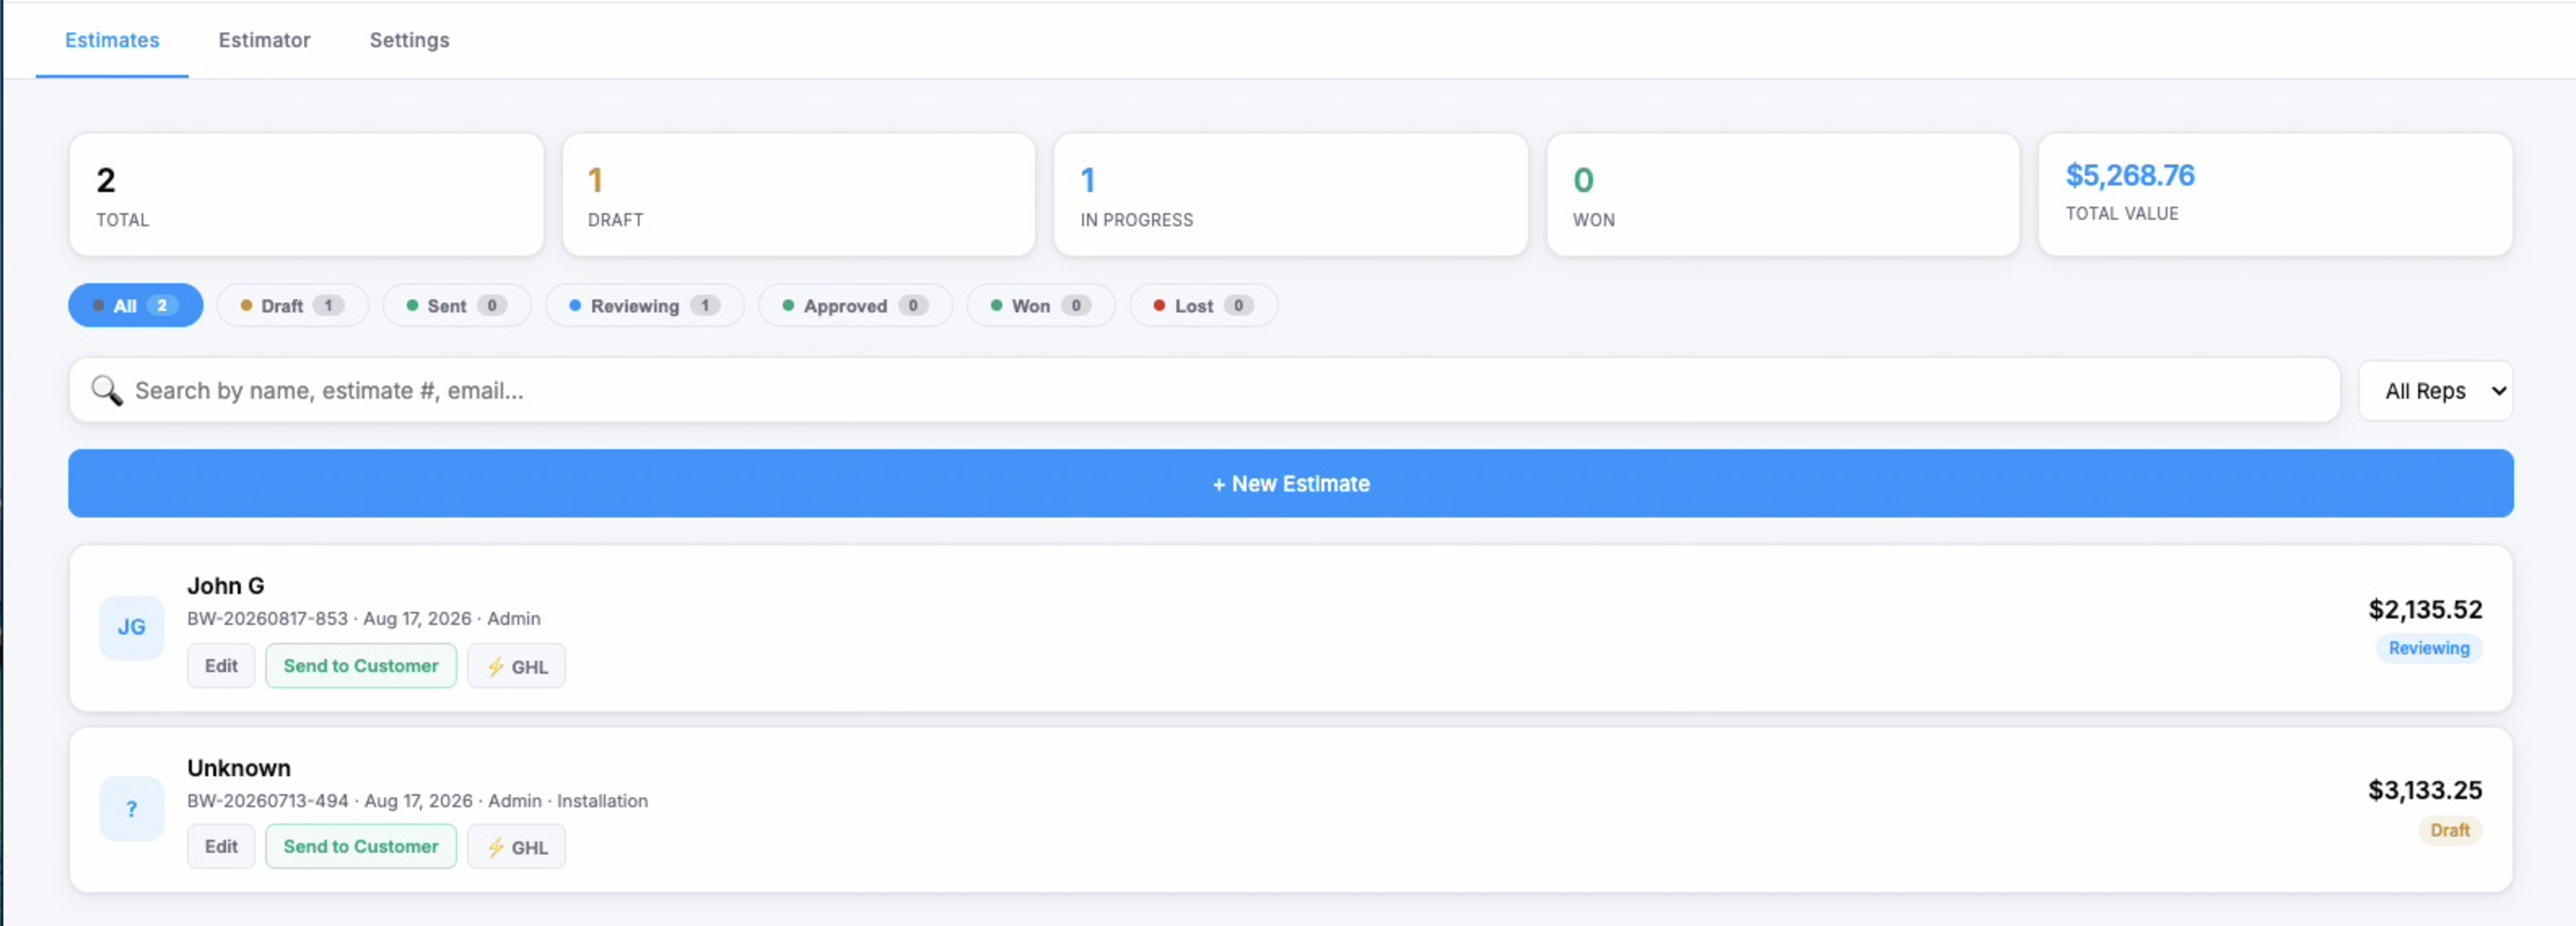Filter estimates by Lost status
The image size is (2576, 926).
(1203, 306)
